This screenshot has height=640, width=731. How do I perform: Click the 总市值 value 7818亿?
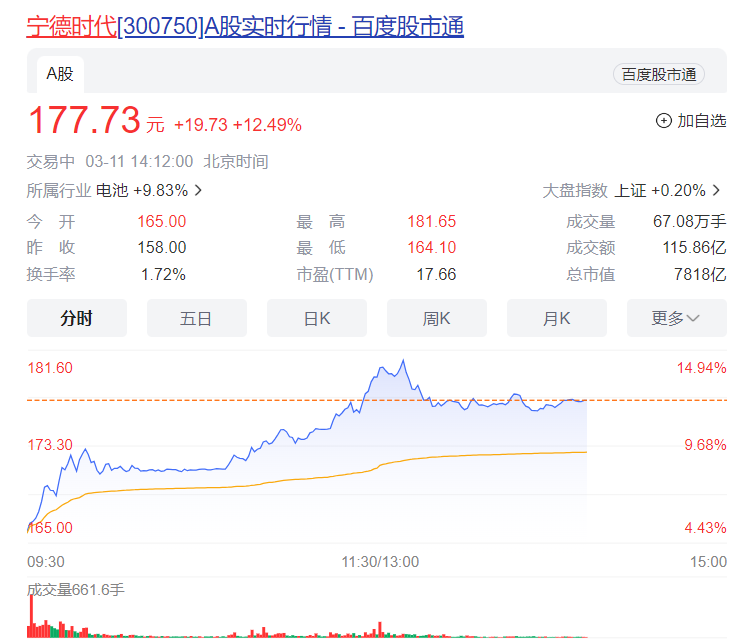tap(700, 275)
